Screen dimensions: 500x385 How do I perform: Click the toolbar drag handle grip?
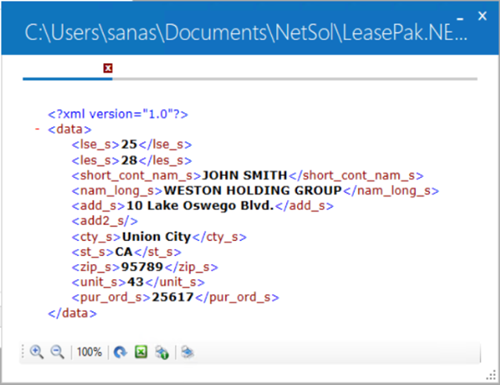click(x=23, y=352)
